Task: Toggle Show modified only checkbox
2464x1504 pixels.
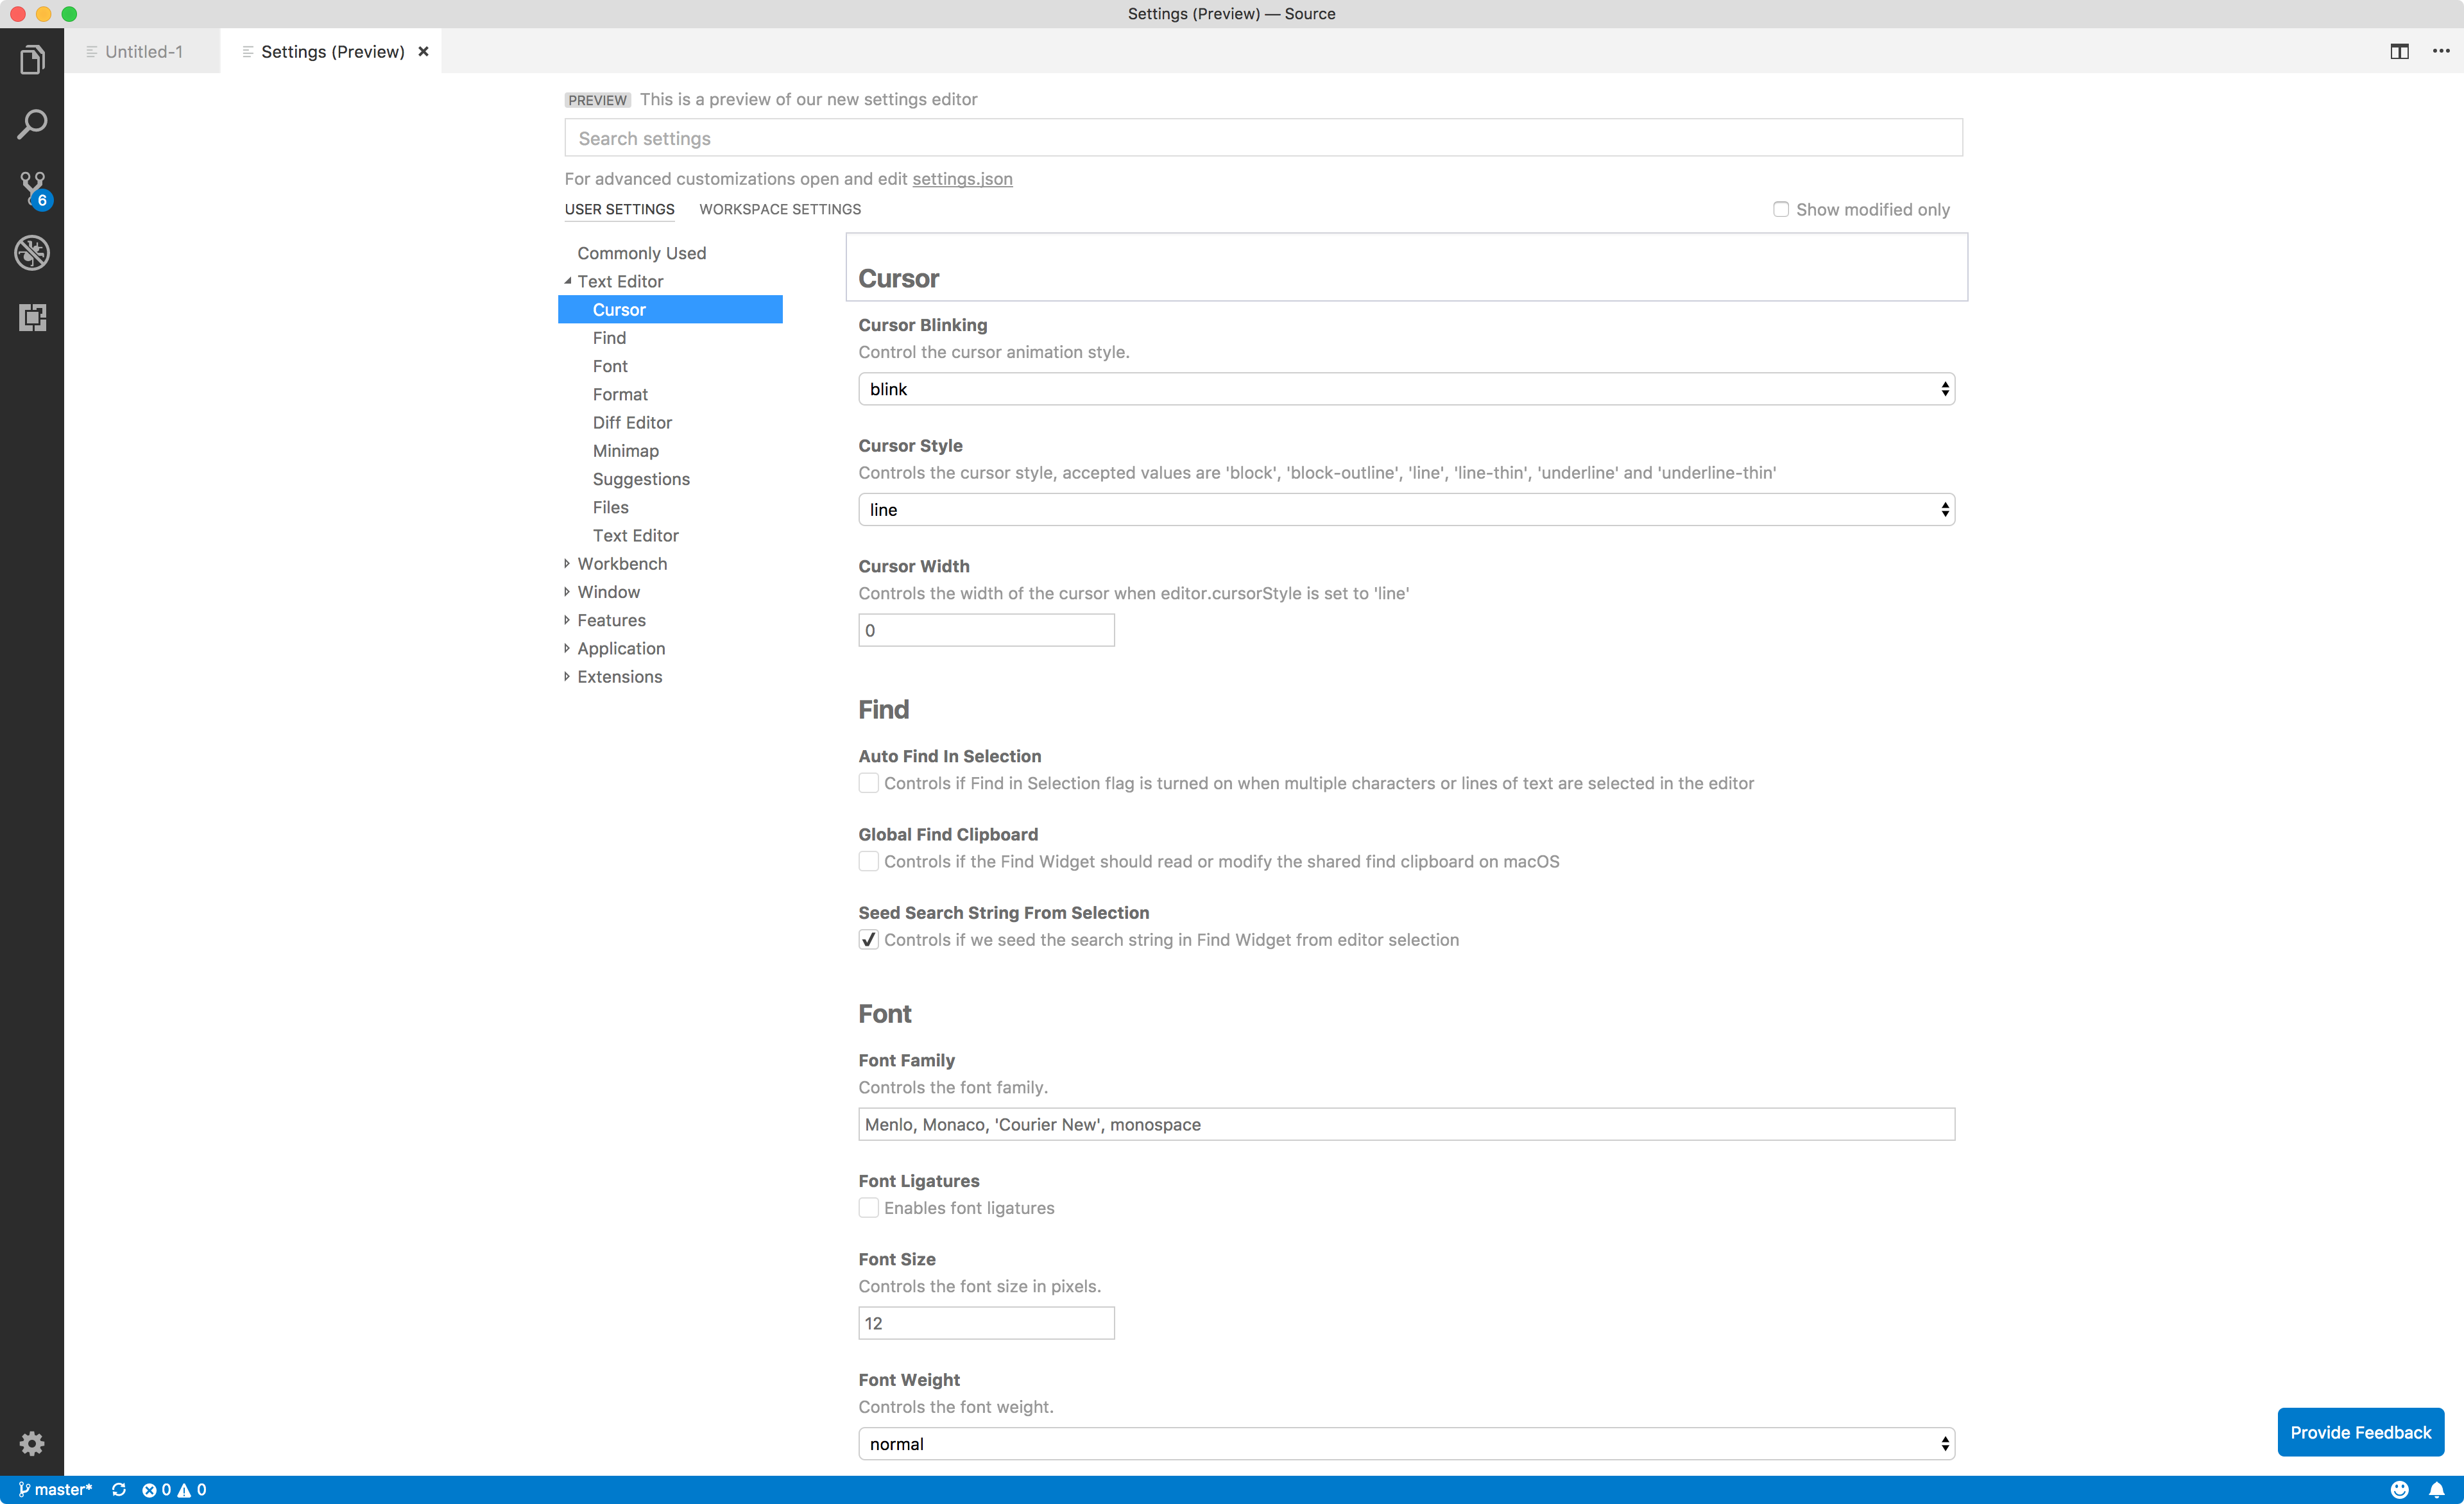Action: [1781, 209]
